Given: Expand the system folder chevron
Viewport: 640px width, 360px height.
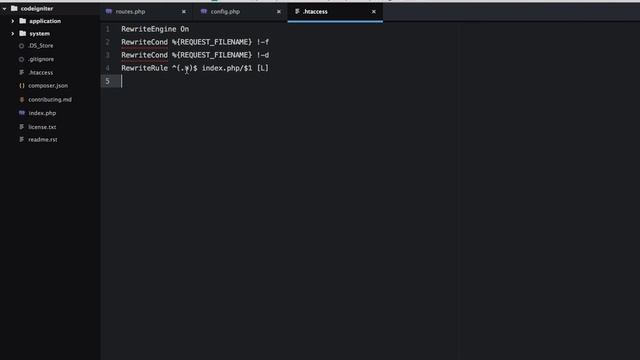Looking at the screenshot, I should [12, 33].
